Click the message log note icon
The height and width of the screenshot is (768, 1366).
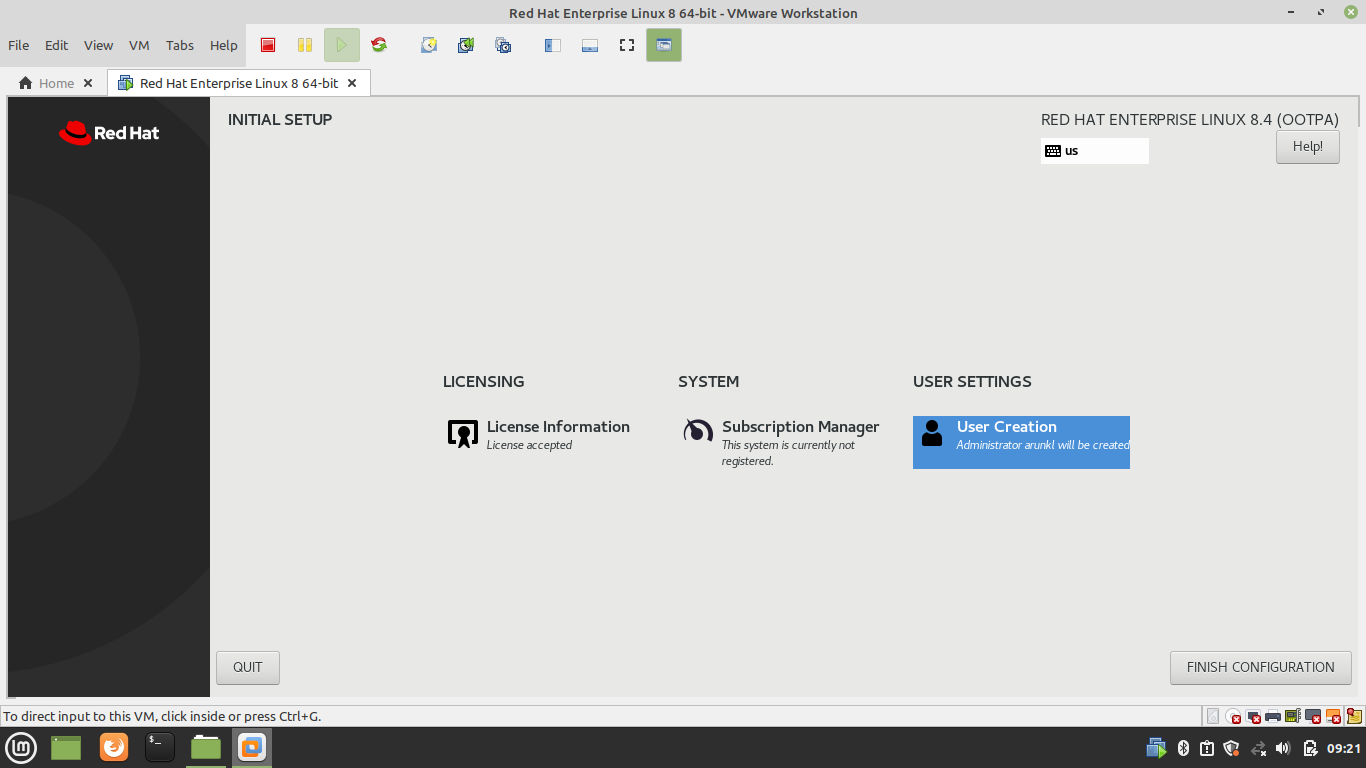1354,716
